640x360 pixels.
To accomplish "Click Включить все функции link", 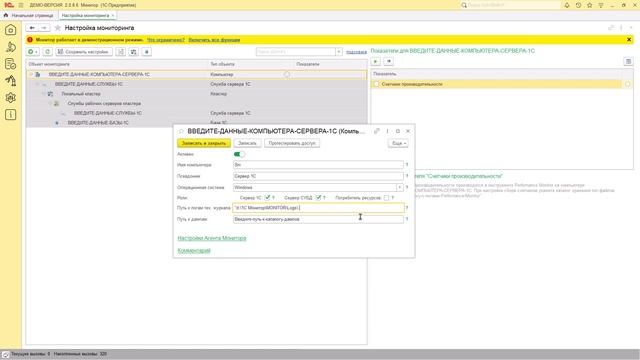I will point(214,40).
